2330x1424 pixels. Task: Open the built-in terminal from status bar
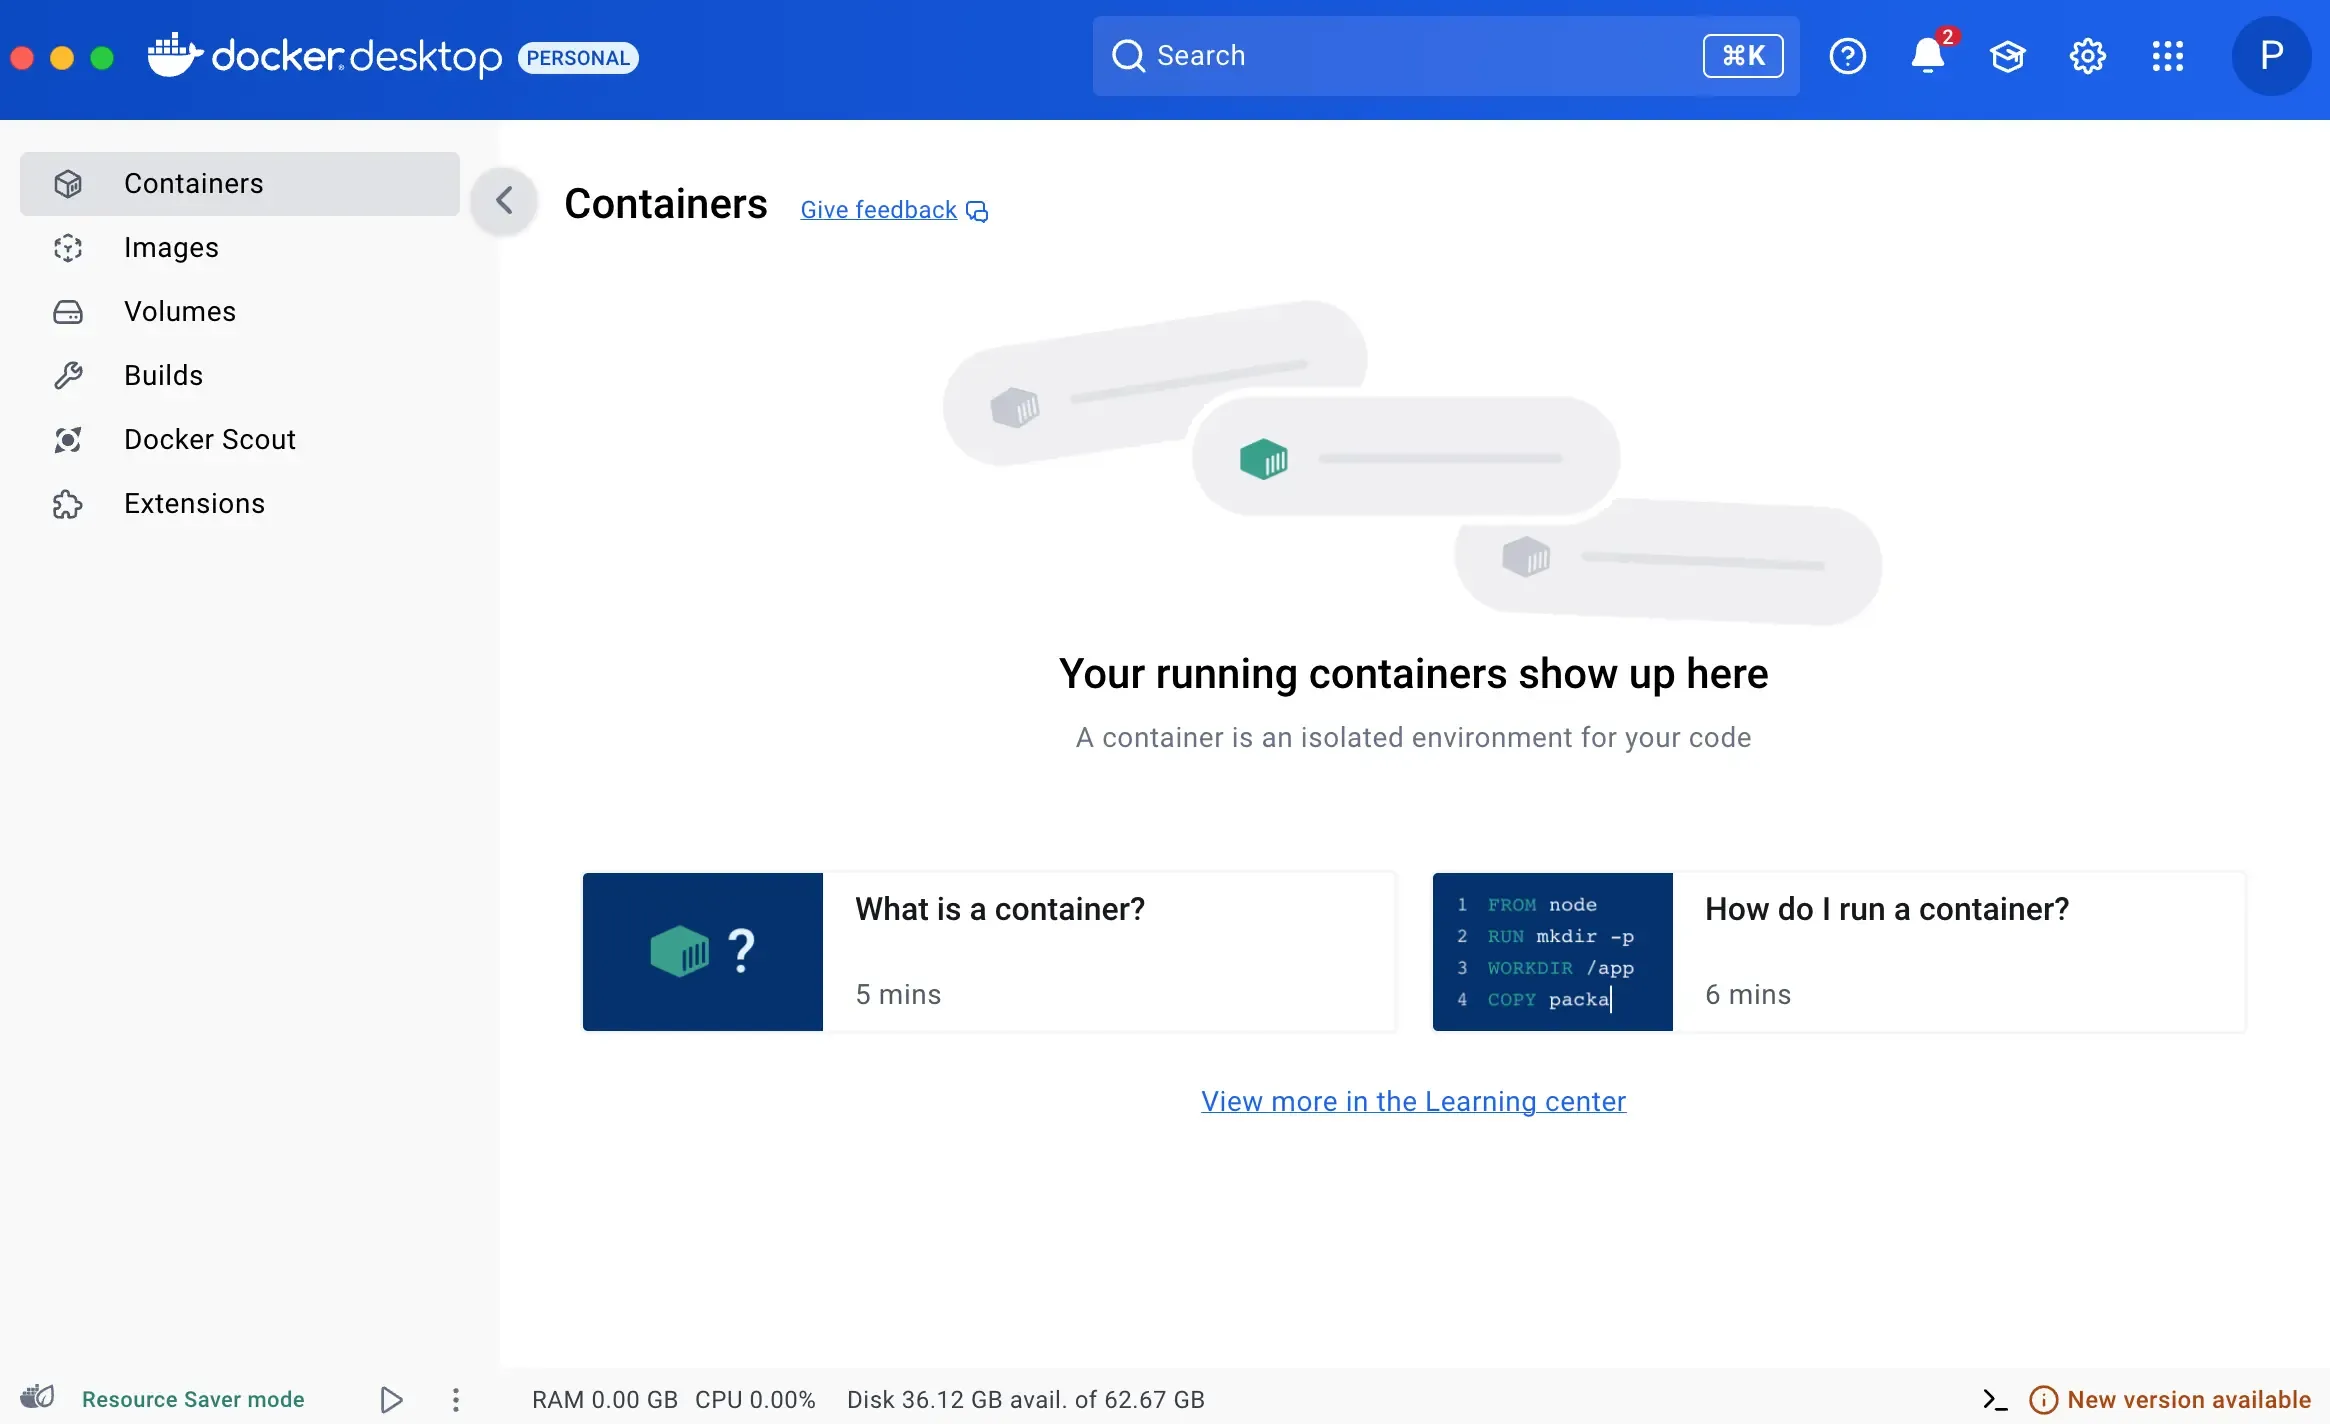1994,1399
